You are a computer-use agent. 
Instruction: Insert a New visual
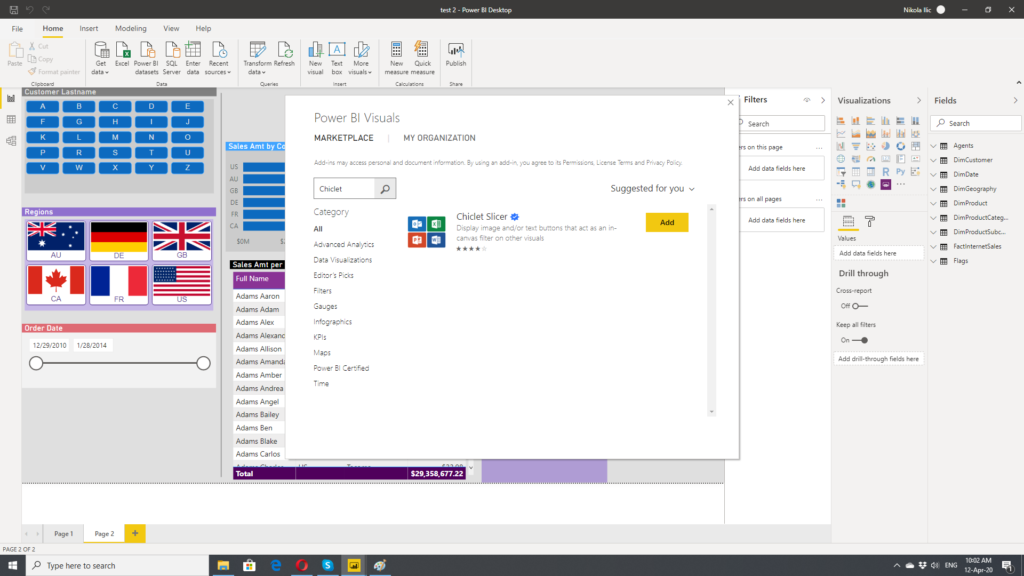pos(315,58)
